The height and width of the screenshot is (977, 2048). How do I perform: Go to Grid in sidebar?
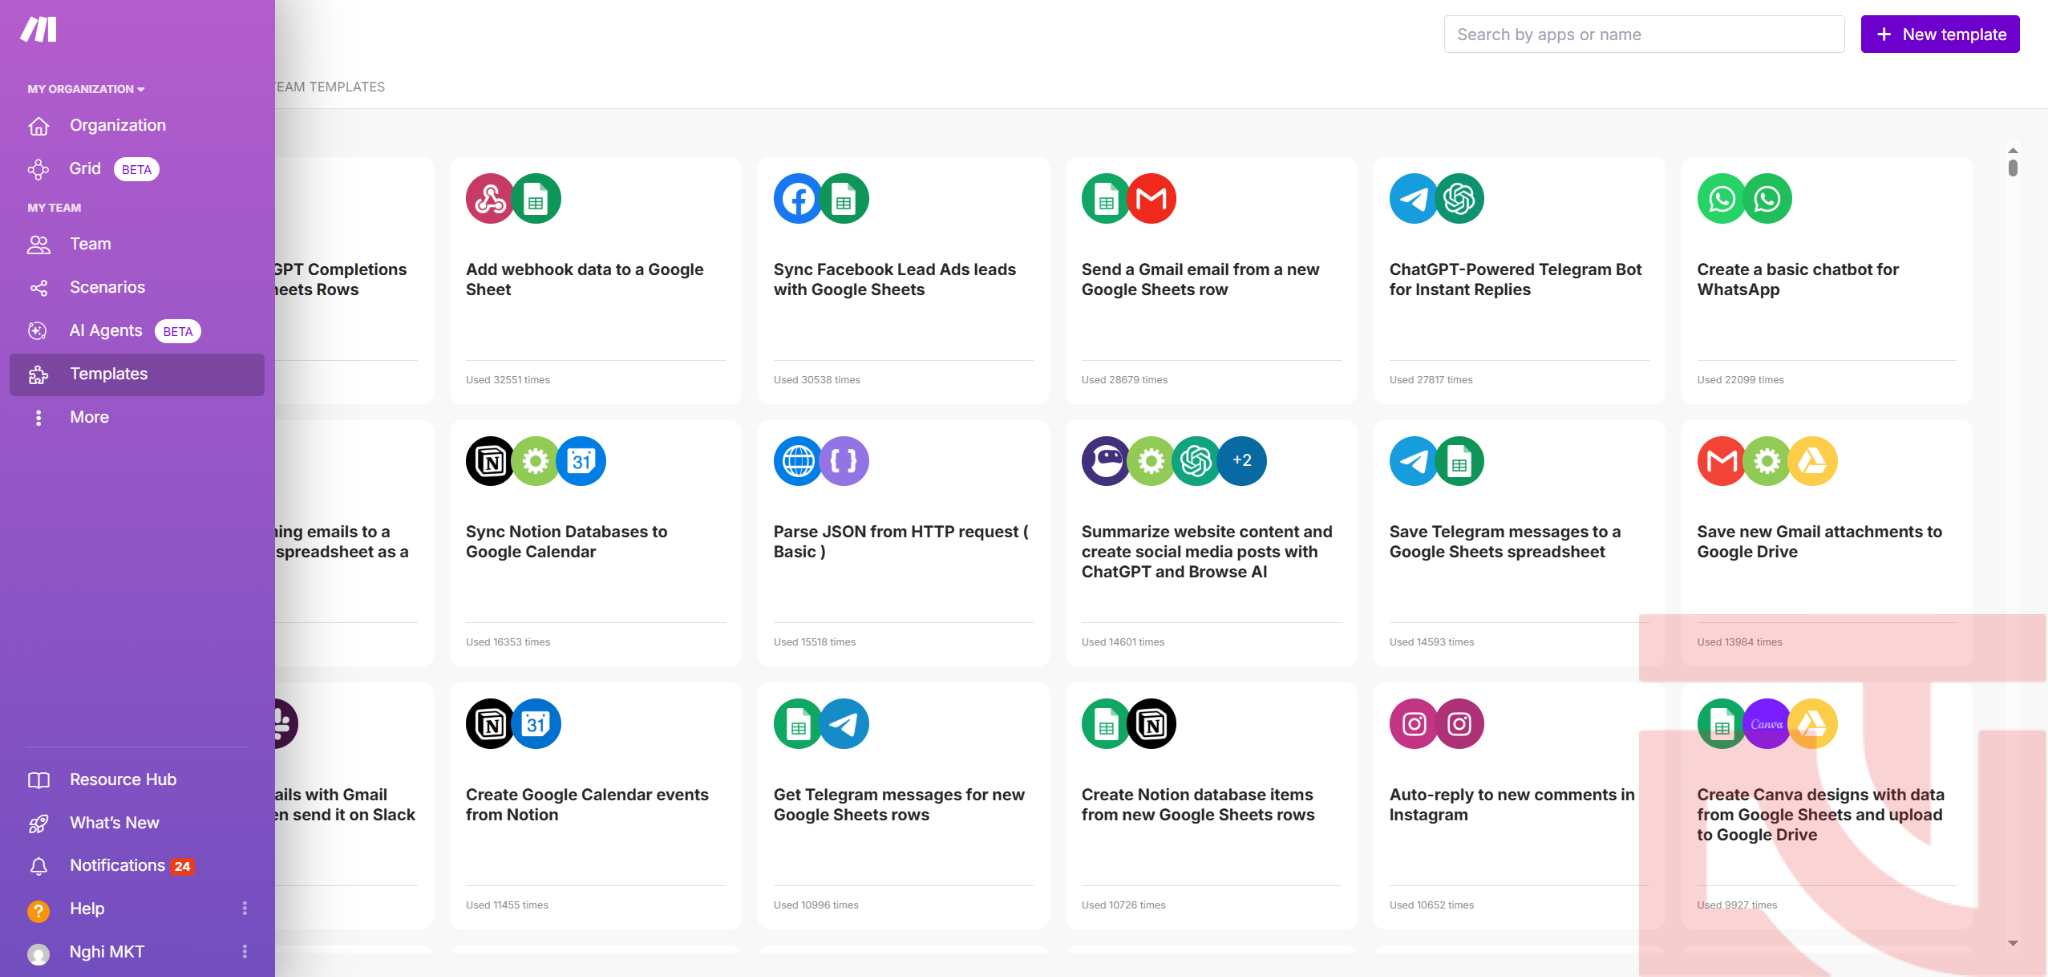(x=137, y=169)
